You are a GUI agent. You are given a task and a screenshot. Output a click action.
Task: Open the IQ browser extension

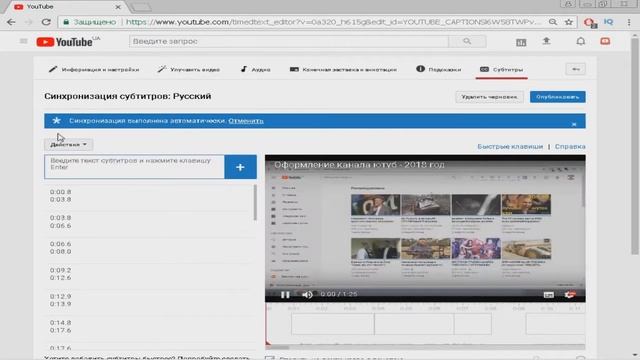tap(608, 22)
